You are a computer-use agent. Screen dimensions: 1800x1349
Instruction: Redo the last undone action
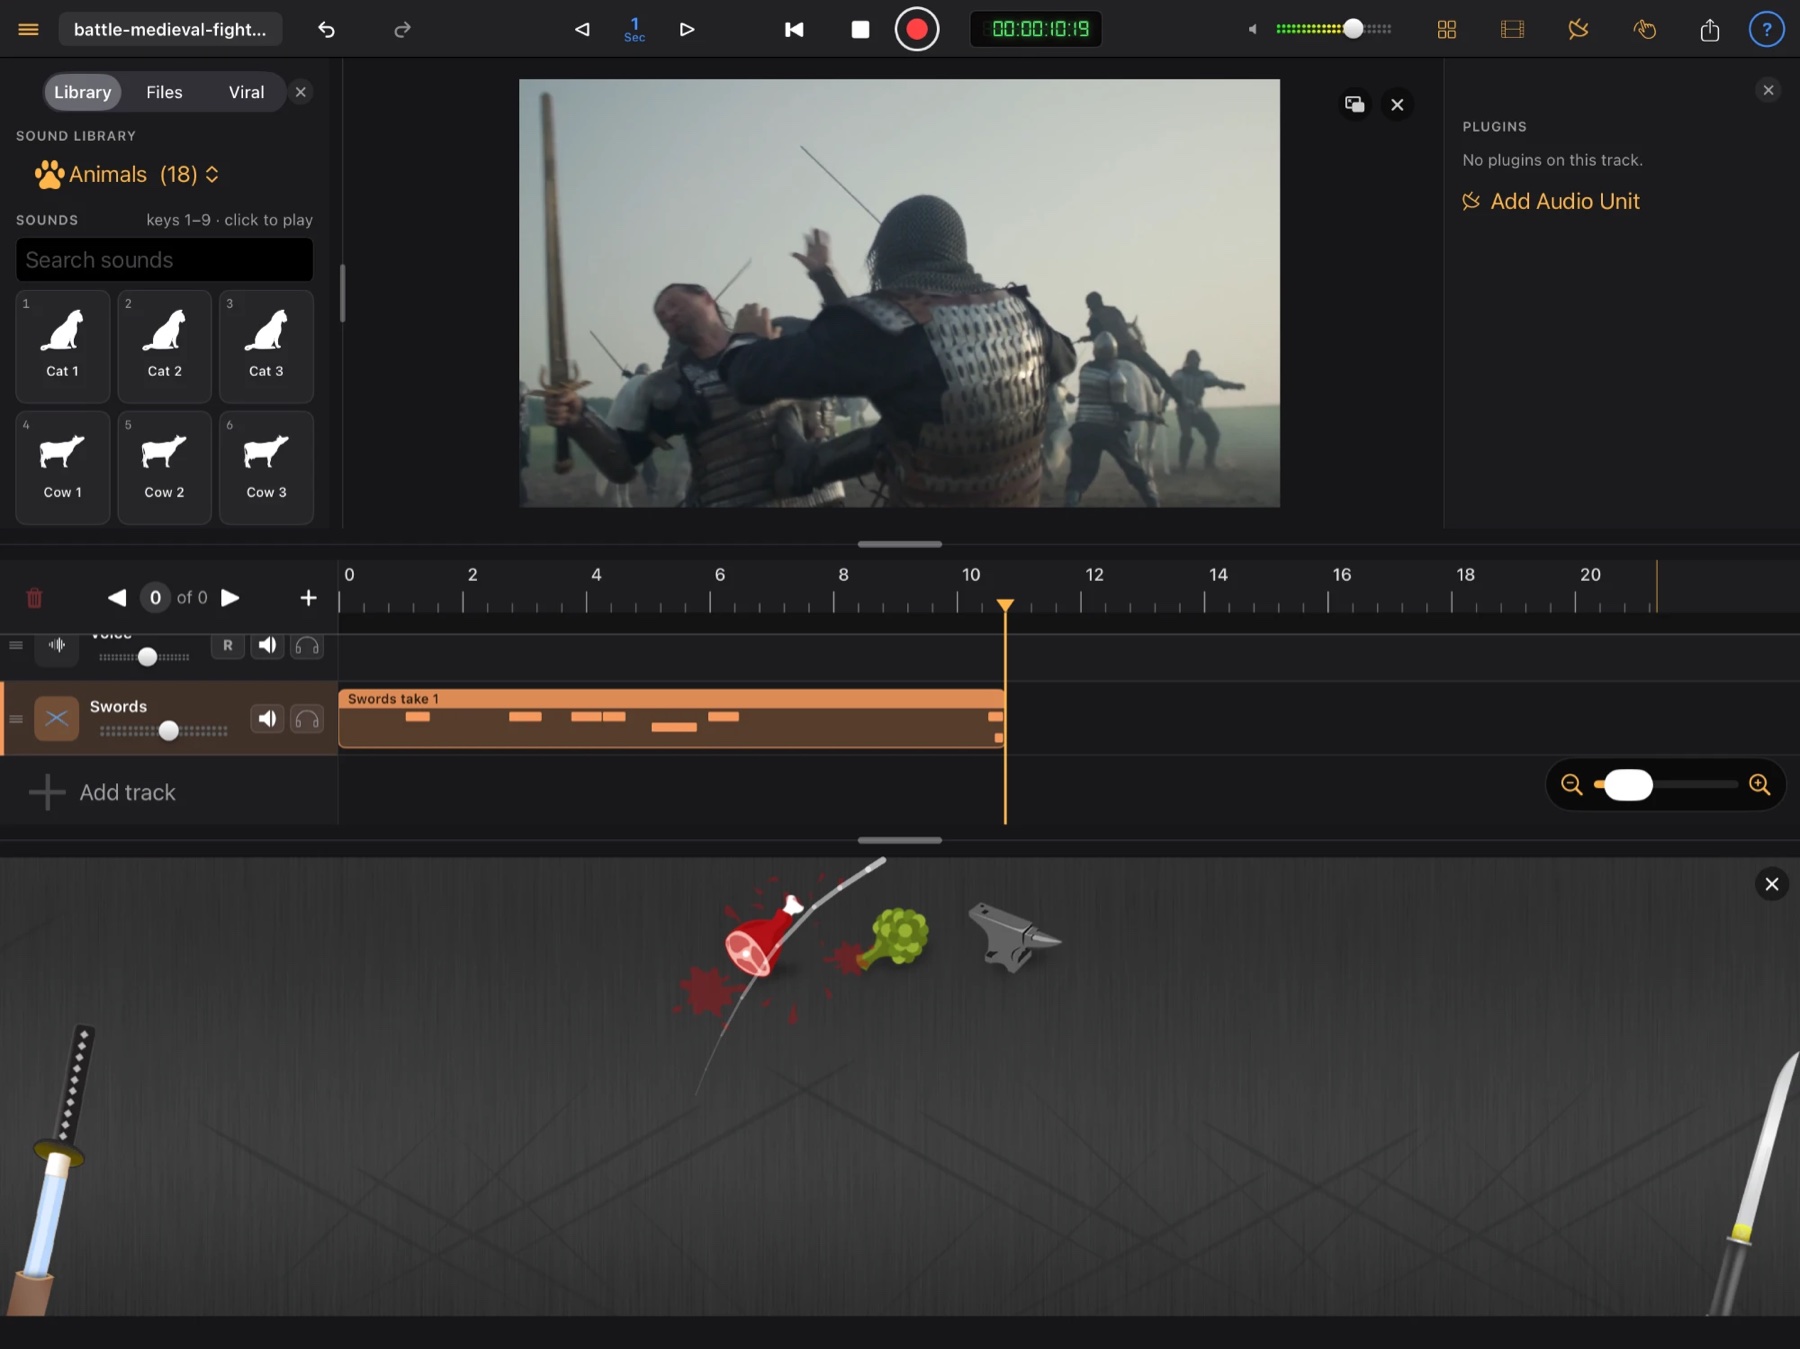(x=402, y=29)
